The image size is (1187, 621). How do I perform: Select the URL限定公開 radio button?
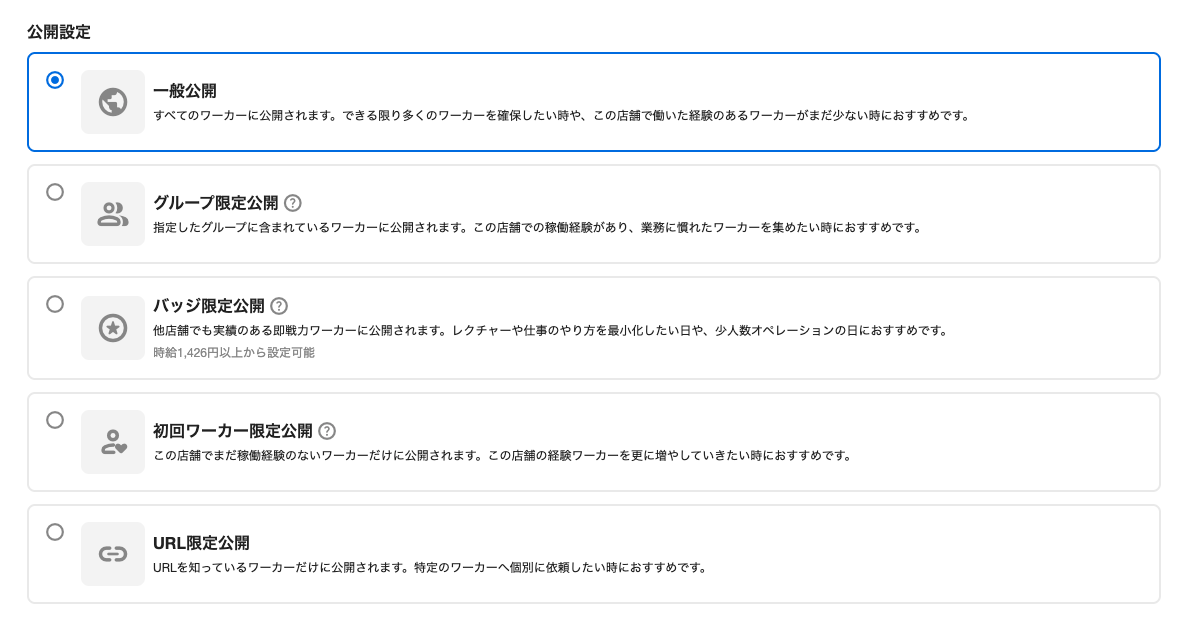click(x=55, y=532)
